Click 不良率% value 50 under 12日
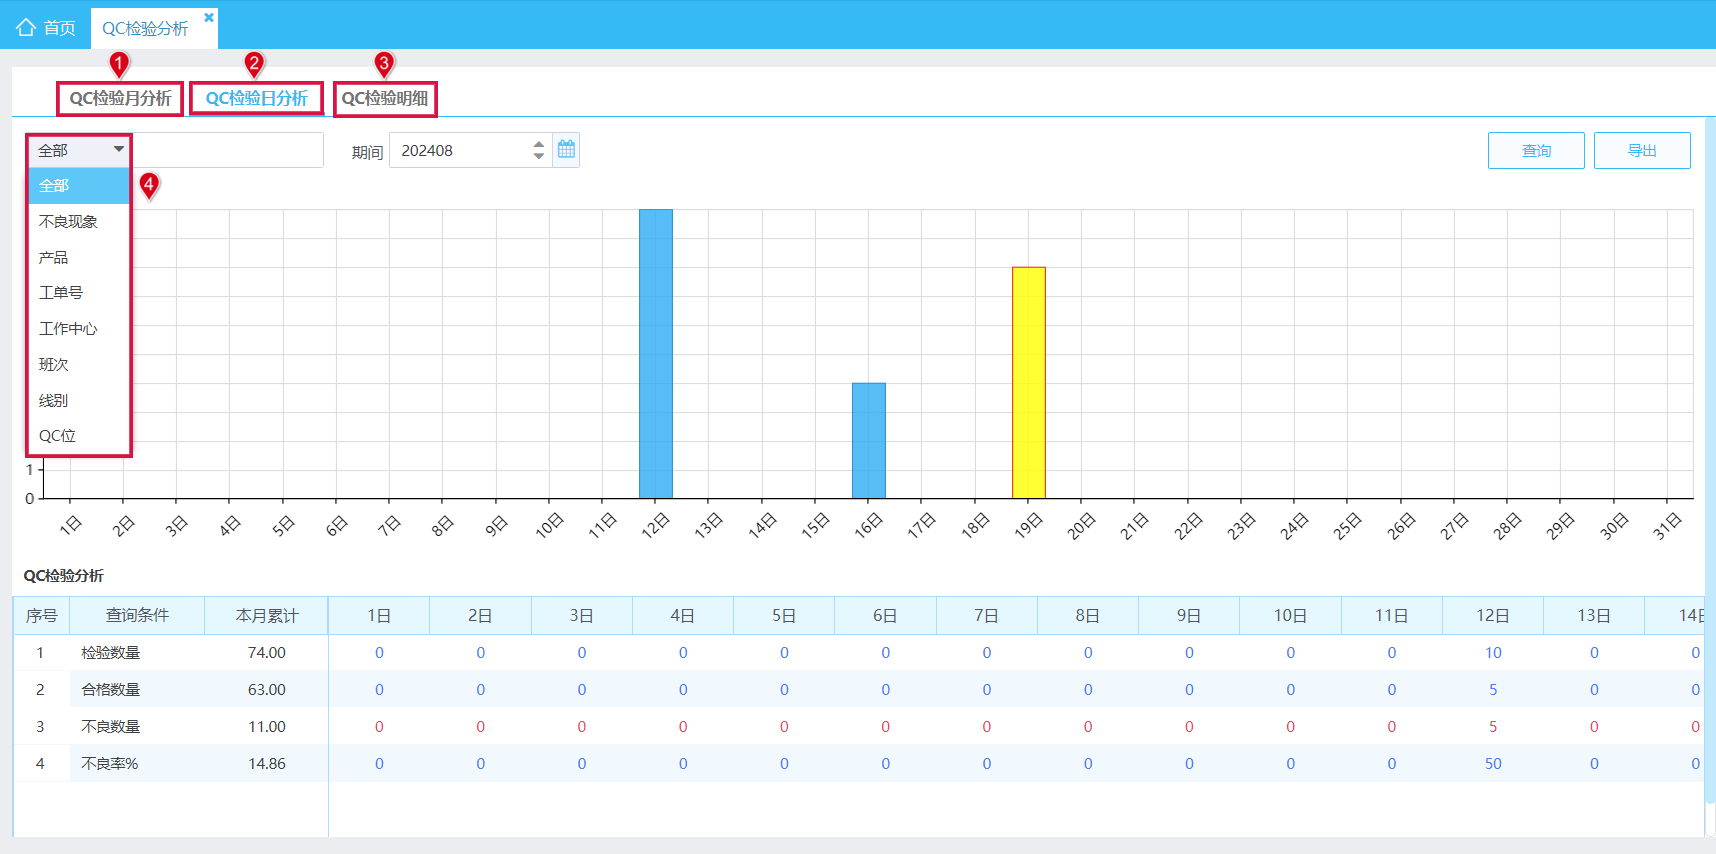The width and height of the screenshot is (1716, 854). [1493, 764]
